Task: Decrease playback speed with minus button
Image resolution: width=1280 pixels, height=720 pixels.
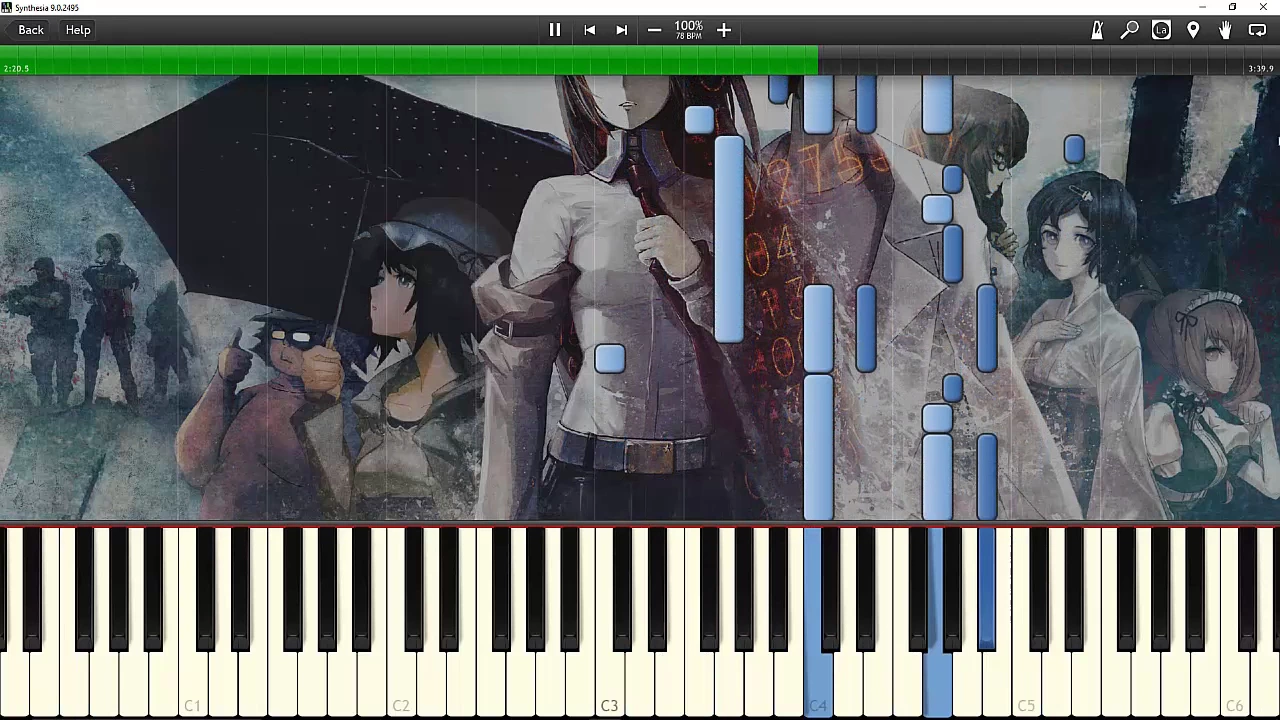Action: 654,30
